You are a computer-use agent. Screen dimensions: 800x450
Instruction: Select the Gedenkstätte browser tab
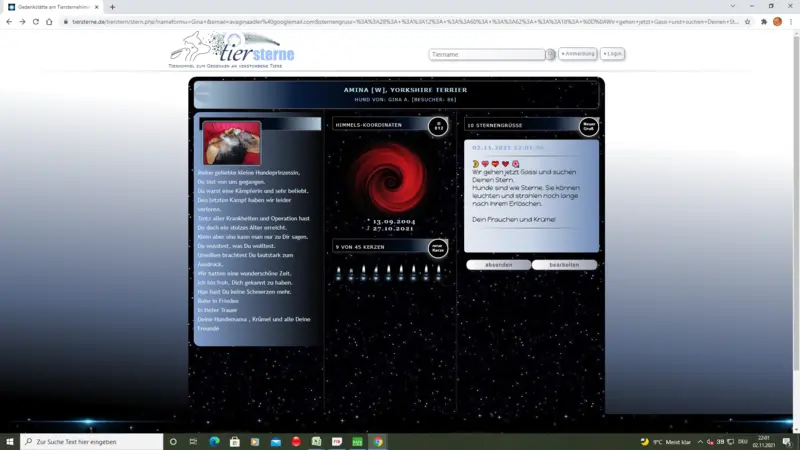tap(53, 7)
